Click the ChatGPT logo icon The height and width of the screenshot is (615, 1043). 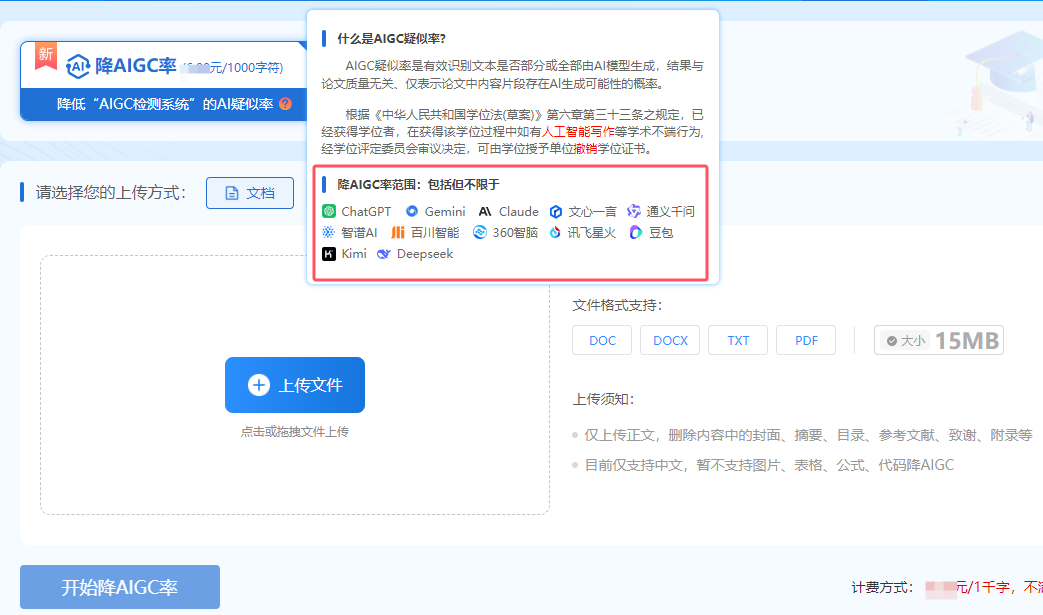[329, 211]
